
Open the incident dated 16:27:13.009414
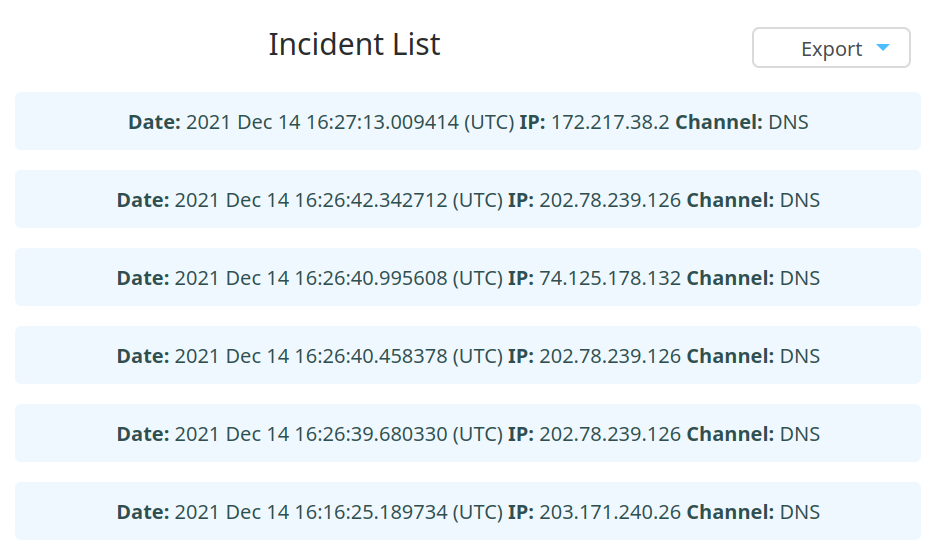[x=468, y=121]
